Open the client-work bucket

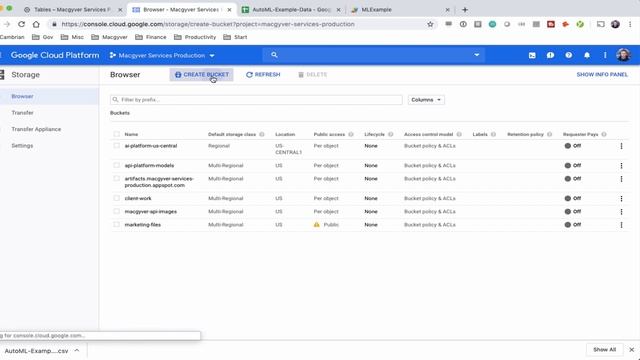pos(138,198)
